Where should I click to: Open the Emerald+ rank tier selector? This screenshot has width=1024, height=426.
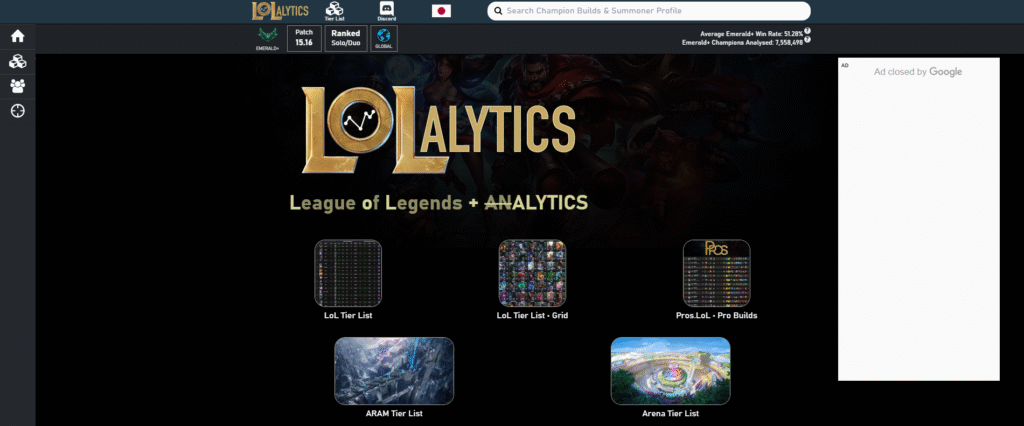point(267,39)
